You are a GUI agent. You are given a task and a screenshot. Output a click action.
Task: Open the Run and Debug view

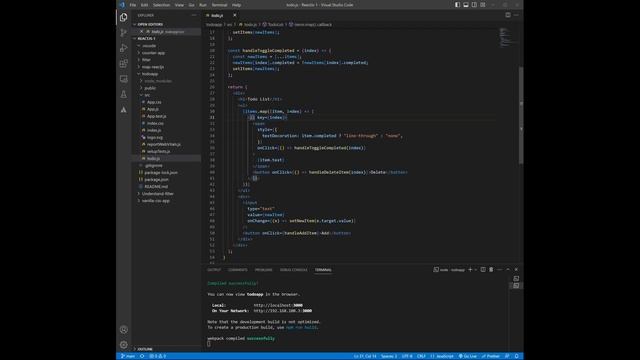coord(124,48)
